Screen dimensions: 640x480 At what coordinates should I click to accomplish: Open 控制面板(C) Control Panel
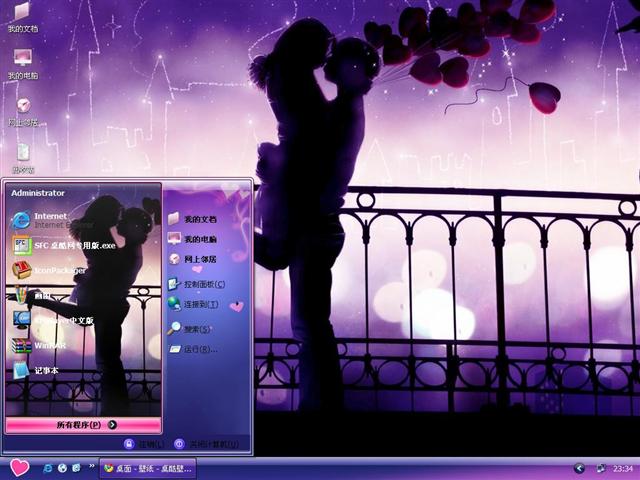(197, 284)
